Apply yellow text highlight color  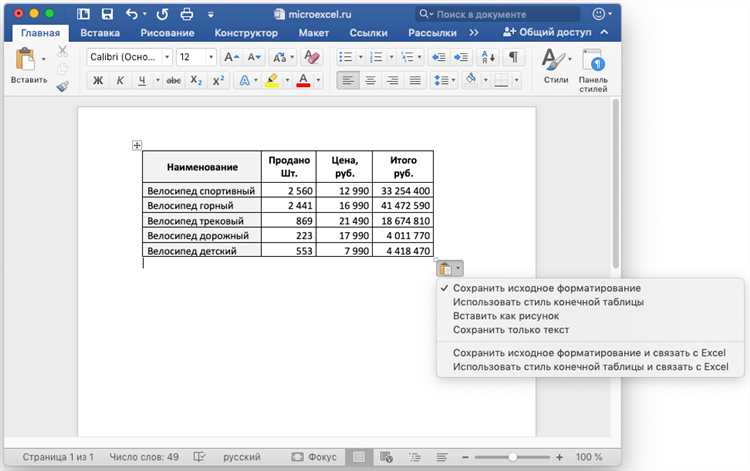tap(272, 80)
